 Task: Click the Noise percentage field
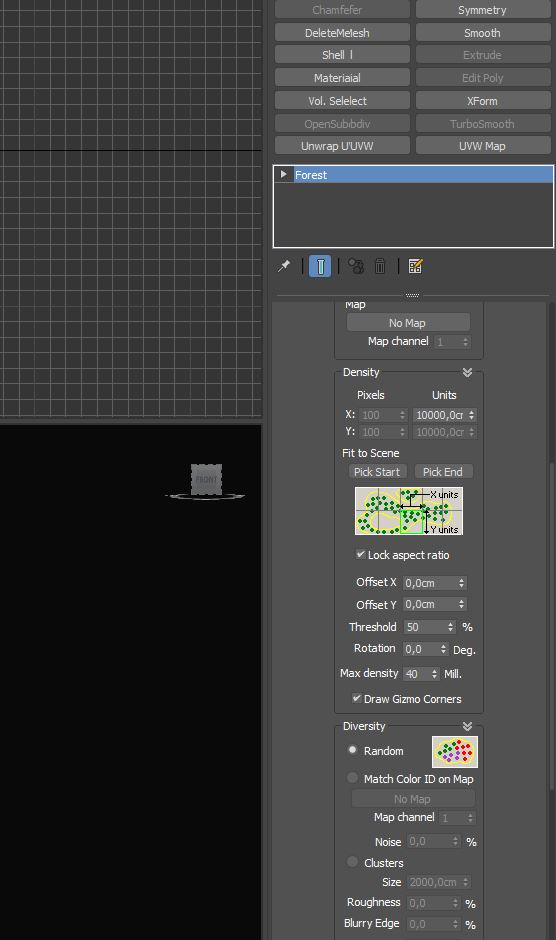pyautogui.click(x=429, y=841)
